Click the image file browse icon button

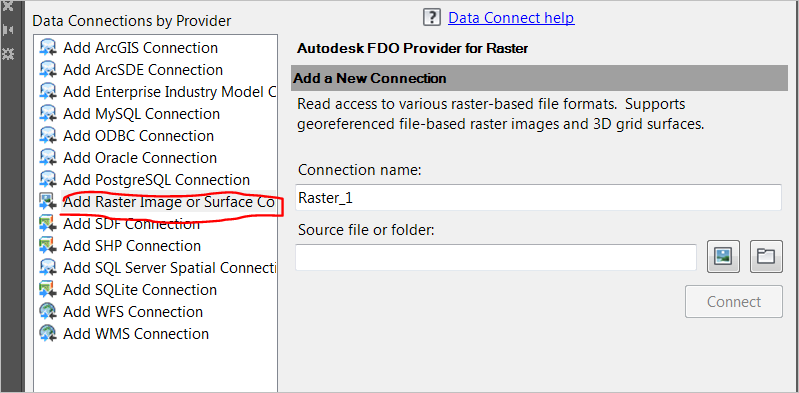(x=723, y=256)
